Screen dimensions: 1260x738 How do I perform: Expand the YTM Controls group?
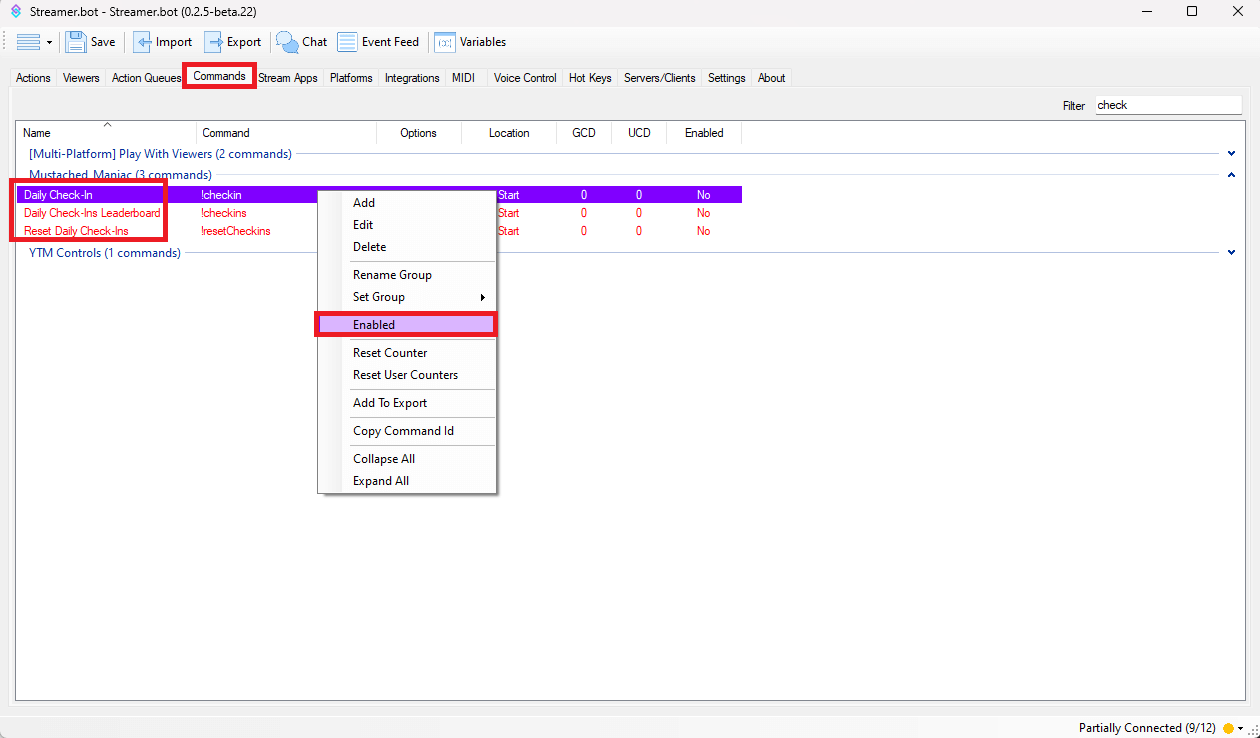click(1231, 253)
